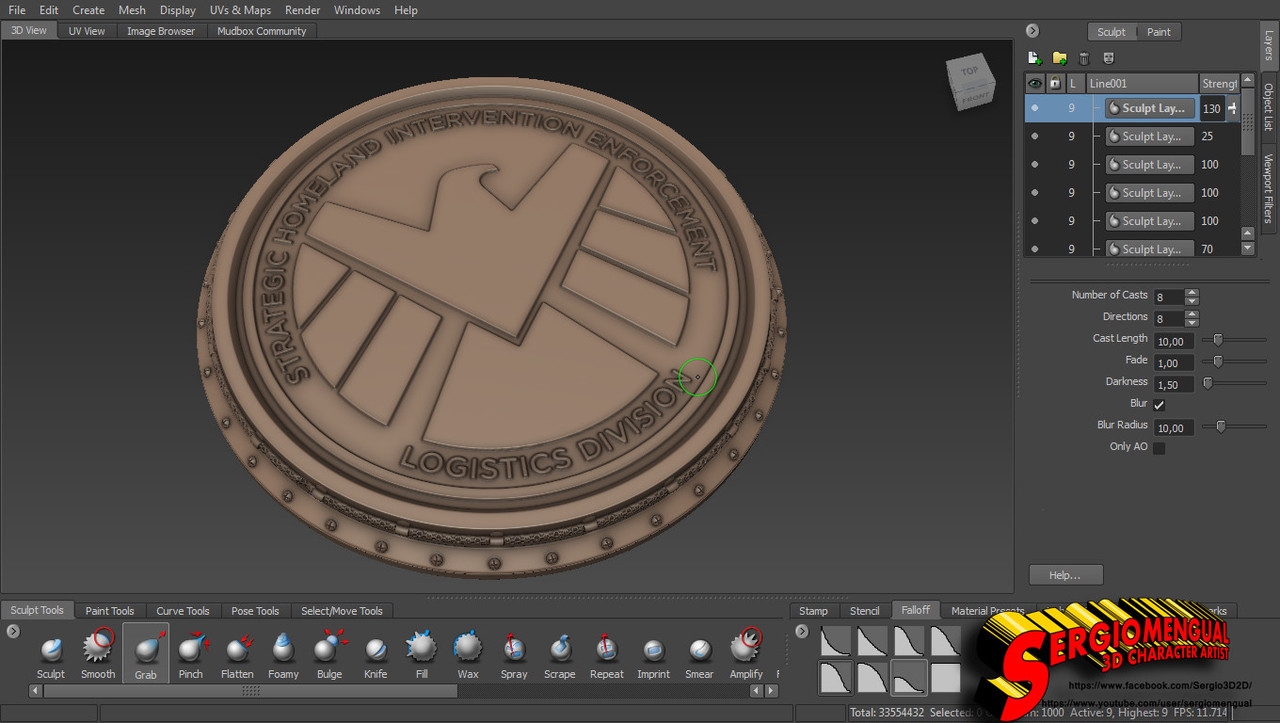Open the Mudbox Community tab
1280x723 pixels.
point(262,31)
